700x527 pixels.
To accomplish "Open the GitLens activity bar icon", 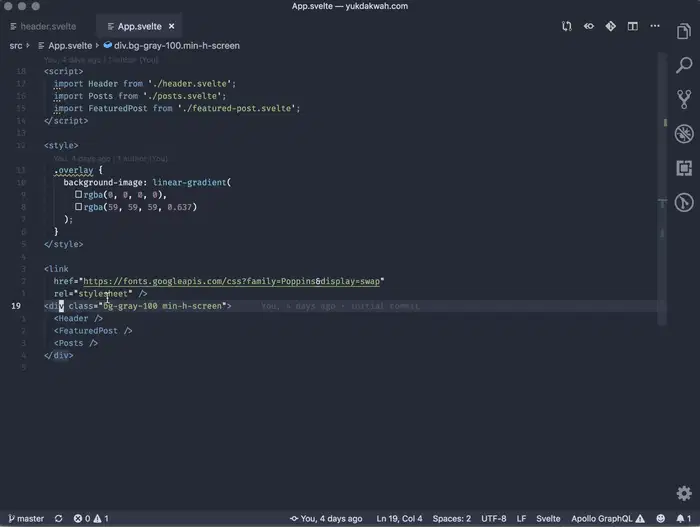I will (683, 202).
